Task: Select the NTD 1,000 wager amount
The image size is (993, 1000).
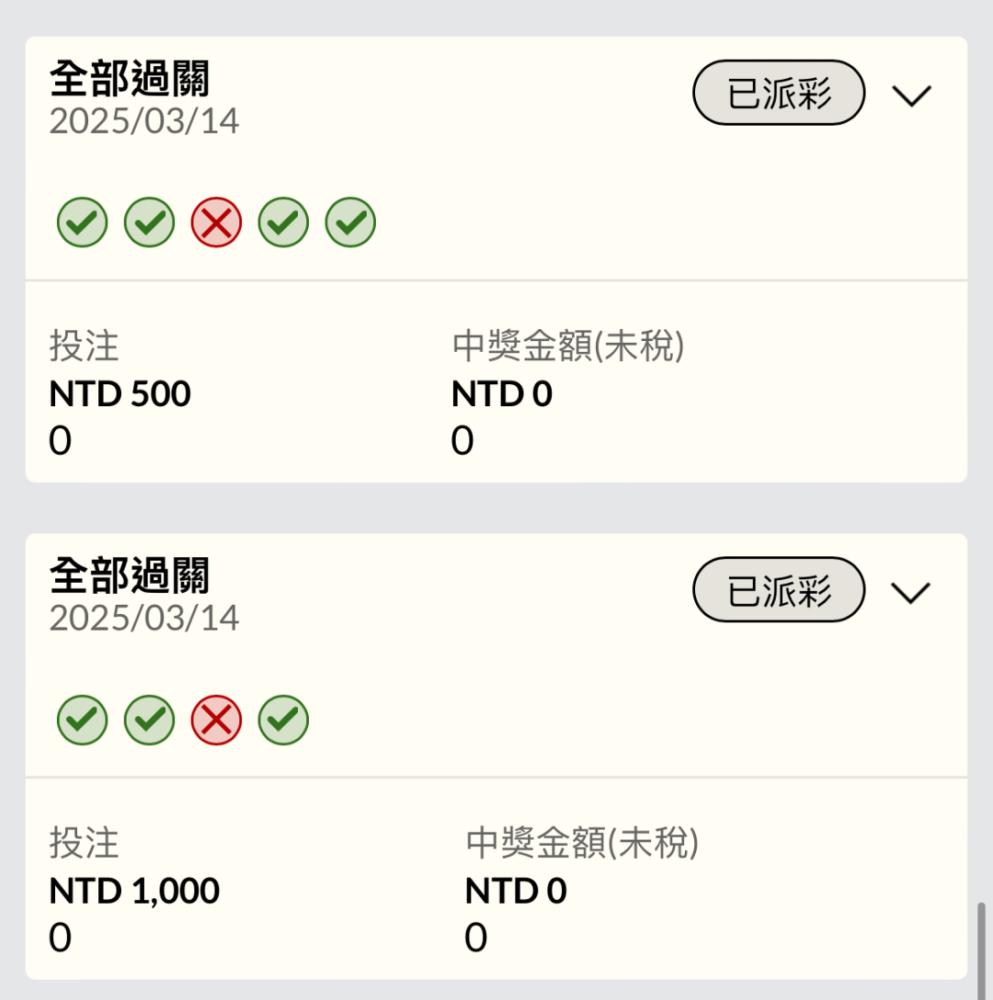Action: pos(135,890)
